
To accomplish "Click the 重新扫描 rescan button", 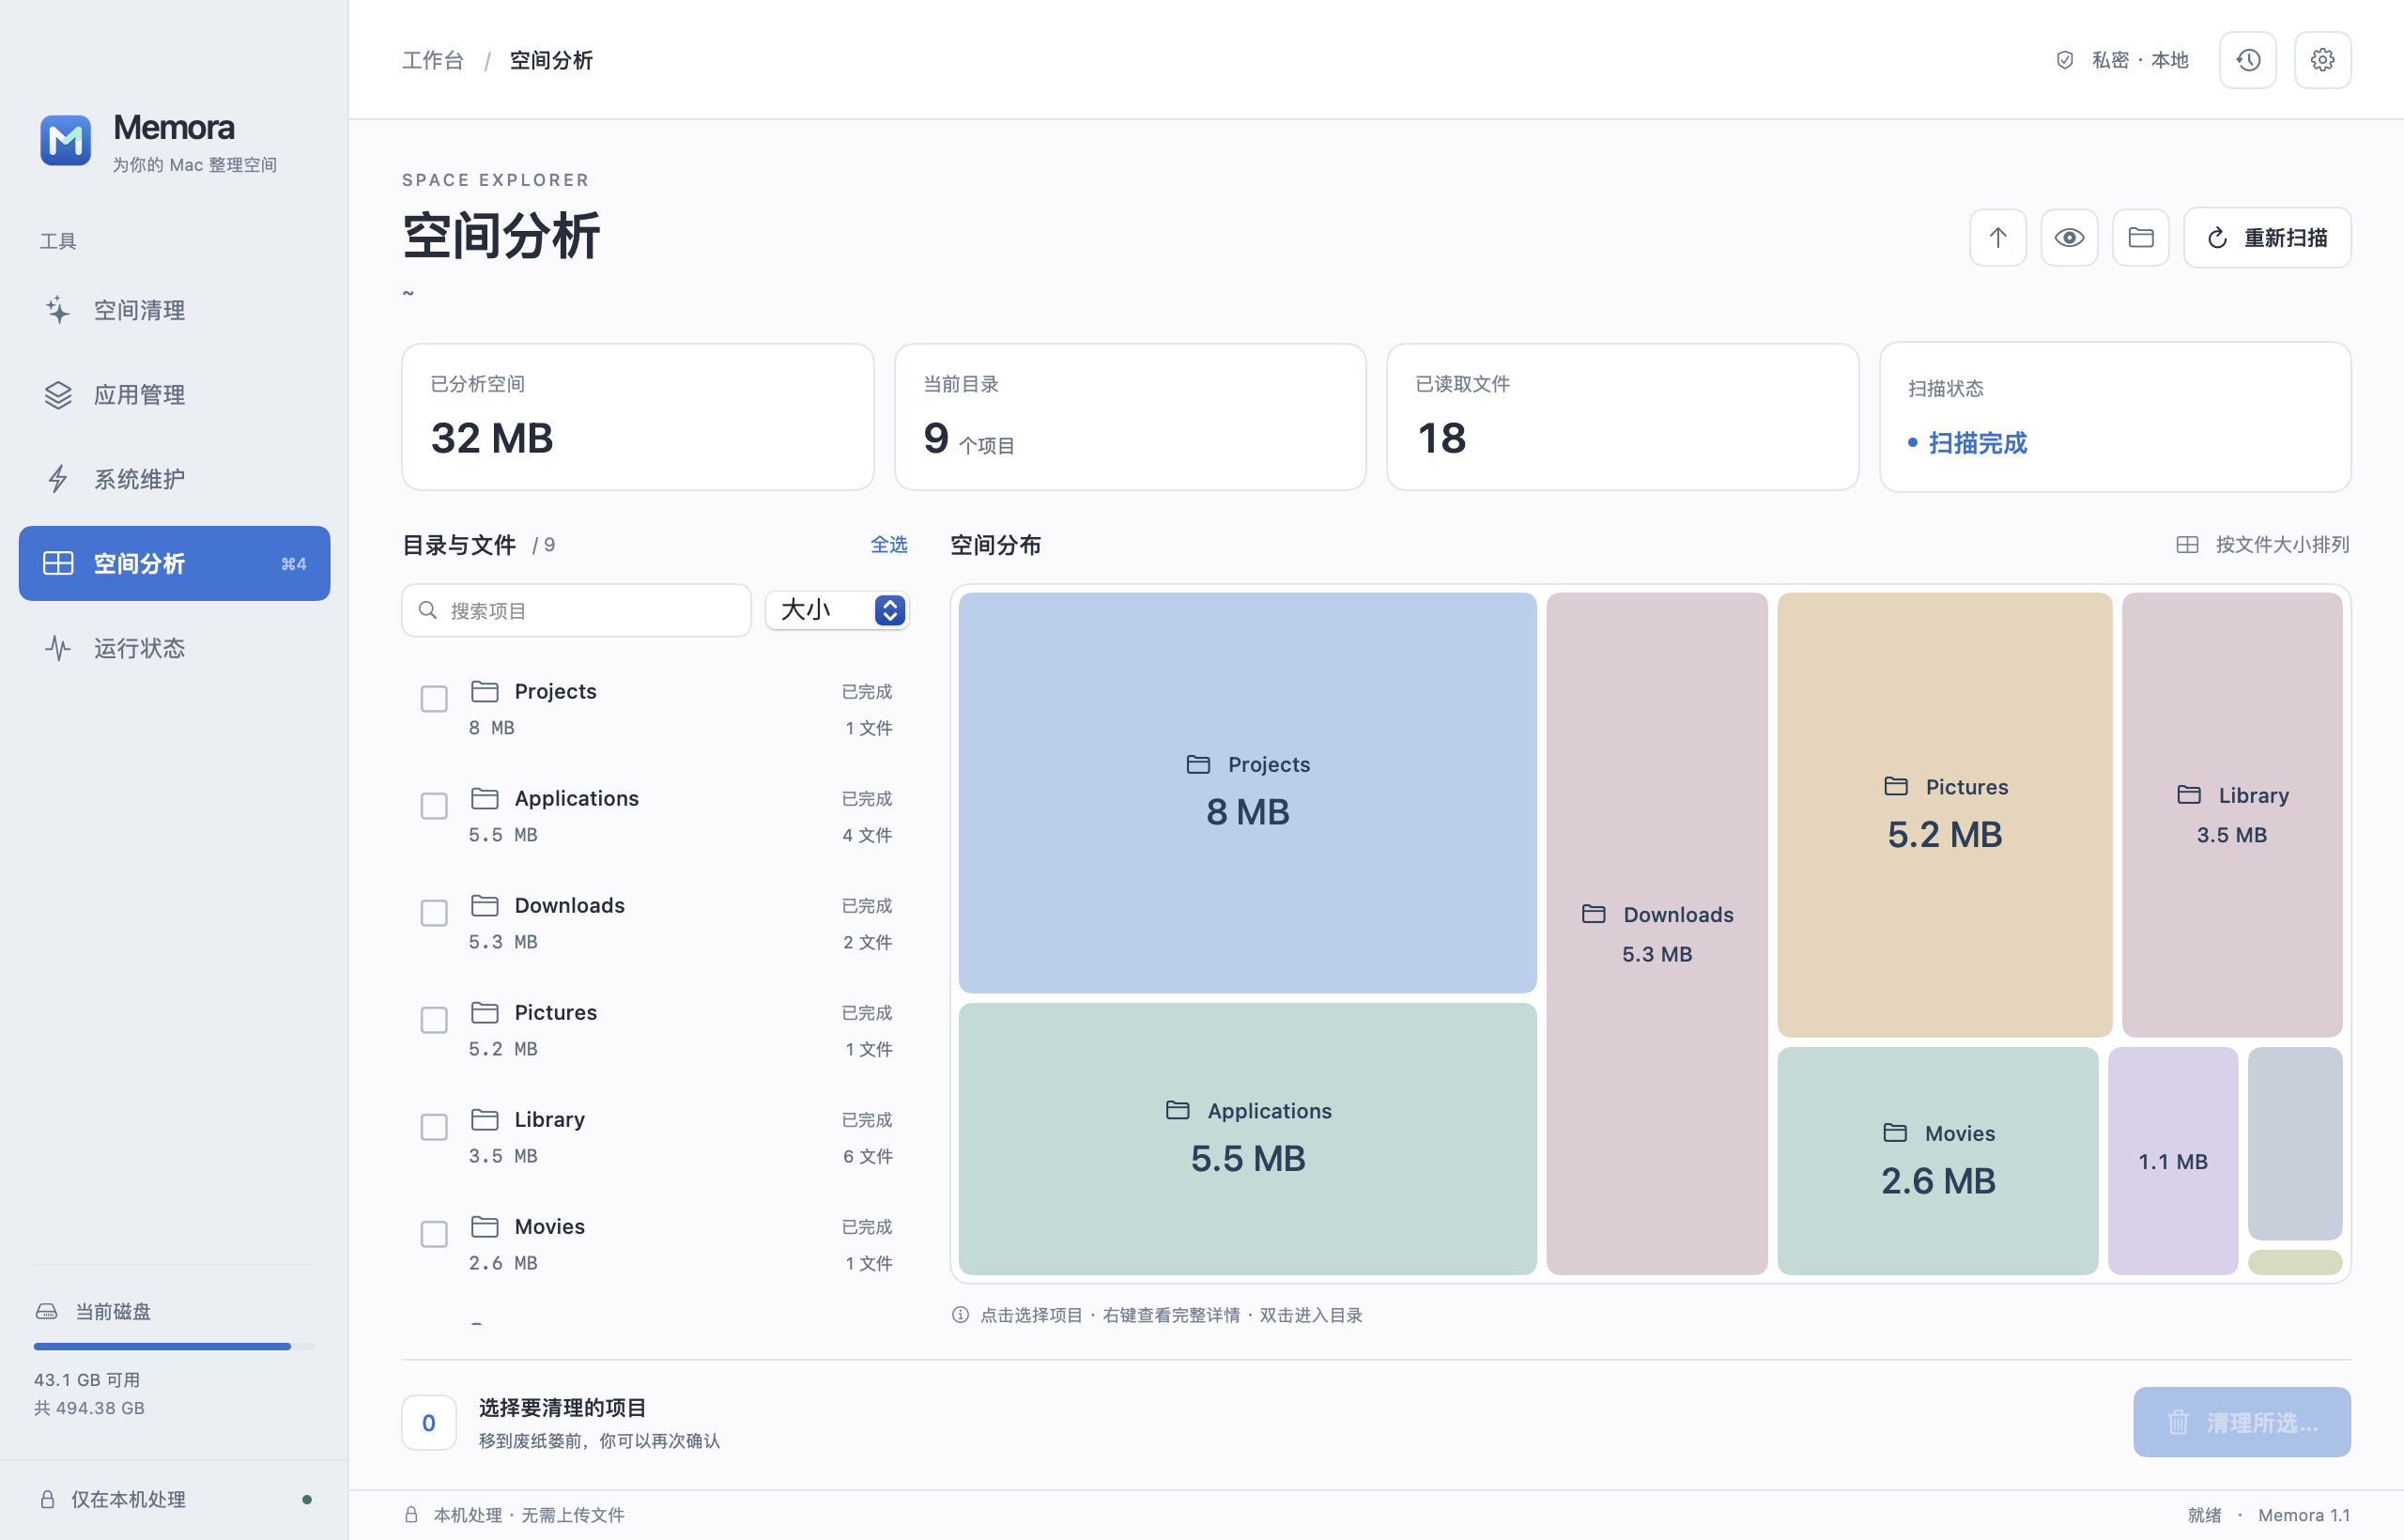I will (2267, 238).
